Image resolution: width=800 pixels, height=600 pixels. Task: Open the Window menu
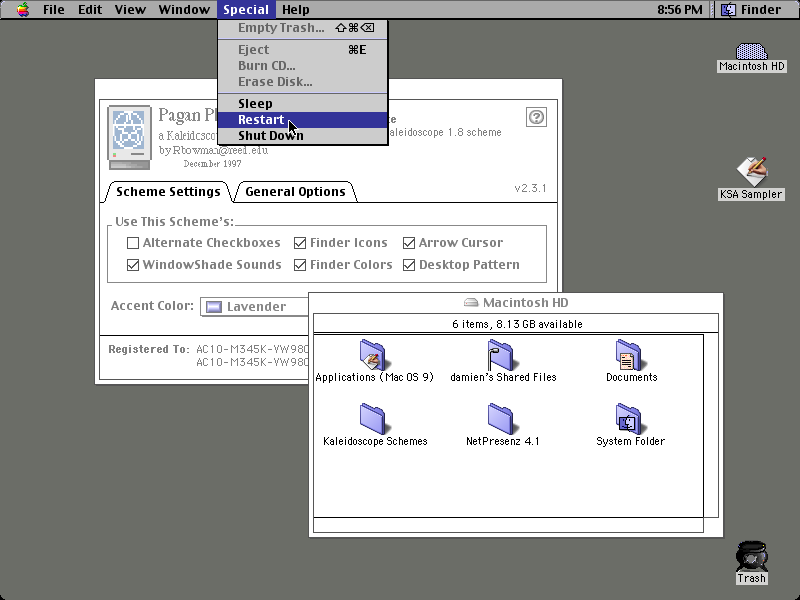pos(184,9)
